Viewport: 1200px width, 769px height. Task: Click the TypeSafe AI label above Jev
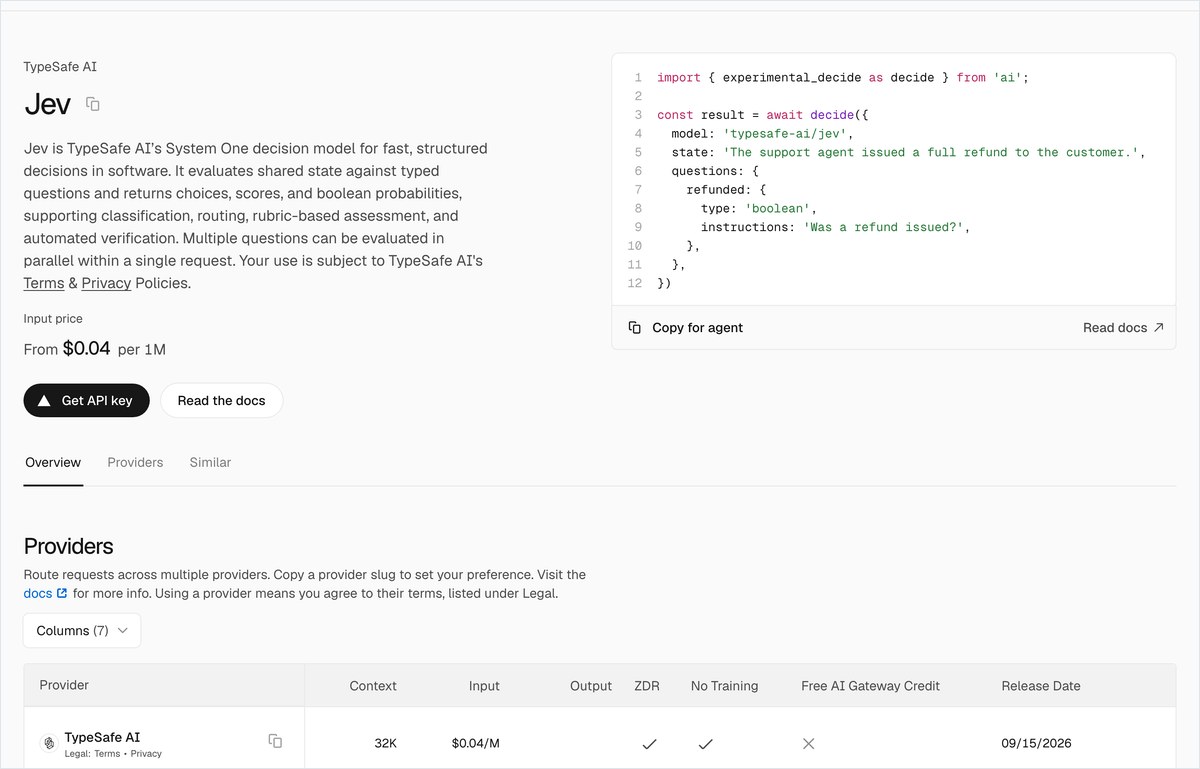[x=60, y=67]
